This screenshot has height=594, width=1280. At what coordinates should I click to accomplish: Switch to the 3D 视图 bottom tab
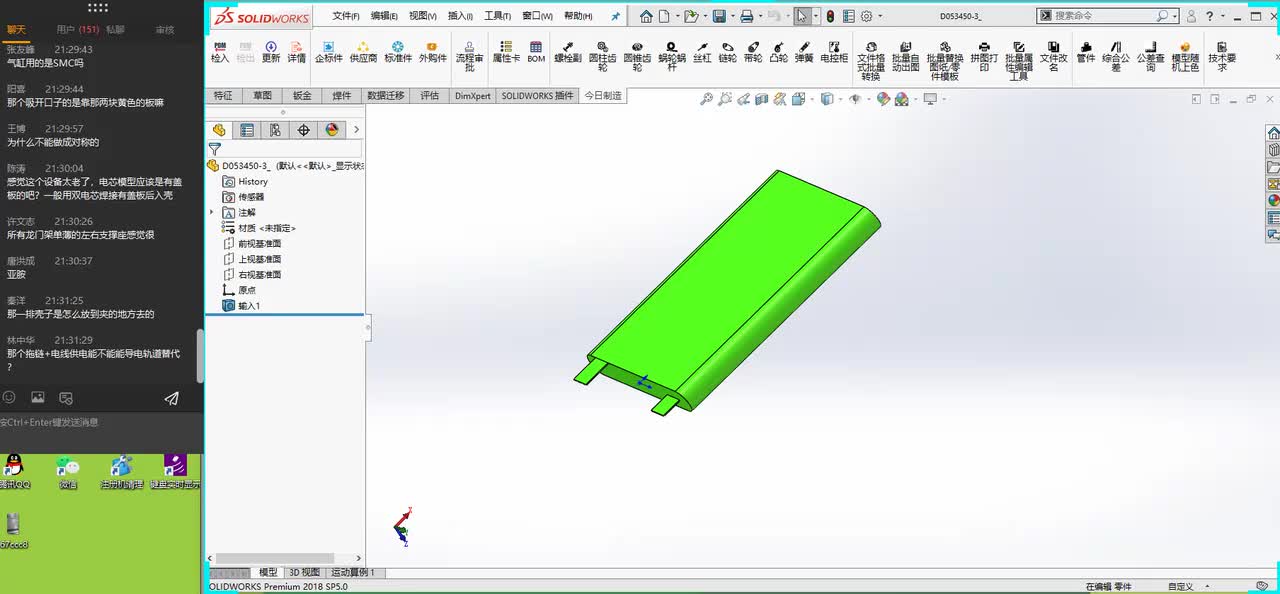(x=304, y=573)
